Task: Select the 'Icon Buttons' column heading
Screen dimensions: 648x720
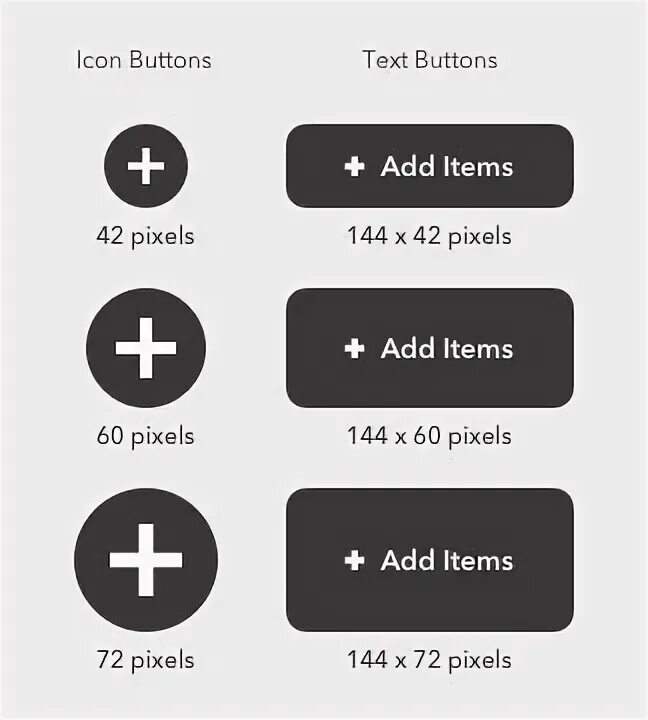Action: (x=144, y=60)
